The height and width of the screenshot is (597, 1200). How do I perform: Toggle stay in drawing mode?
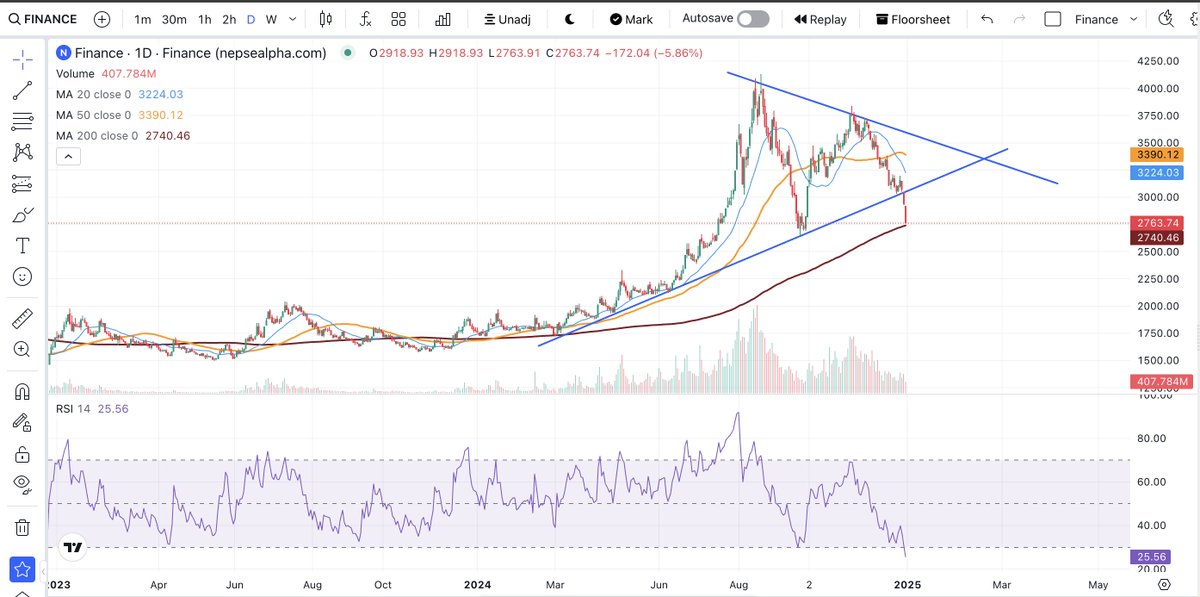point(22,422)
